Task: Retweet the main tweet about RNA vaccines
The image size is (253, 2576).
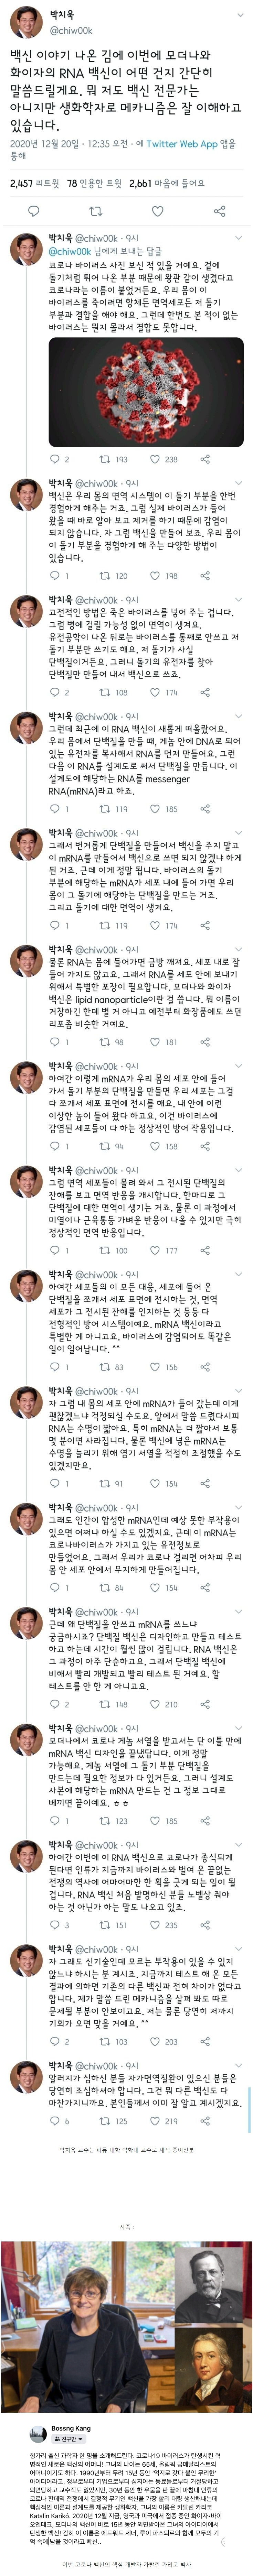Action: pos(96,211)
